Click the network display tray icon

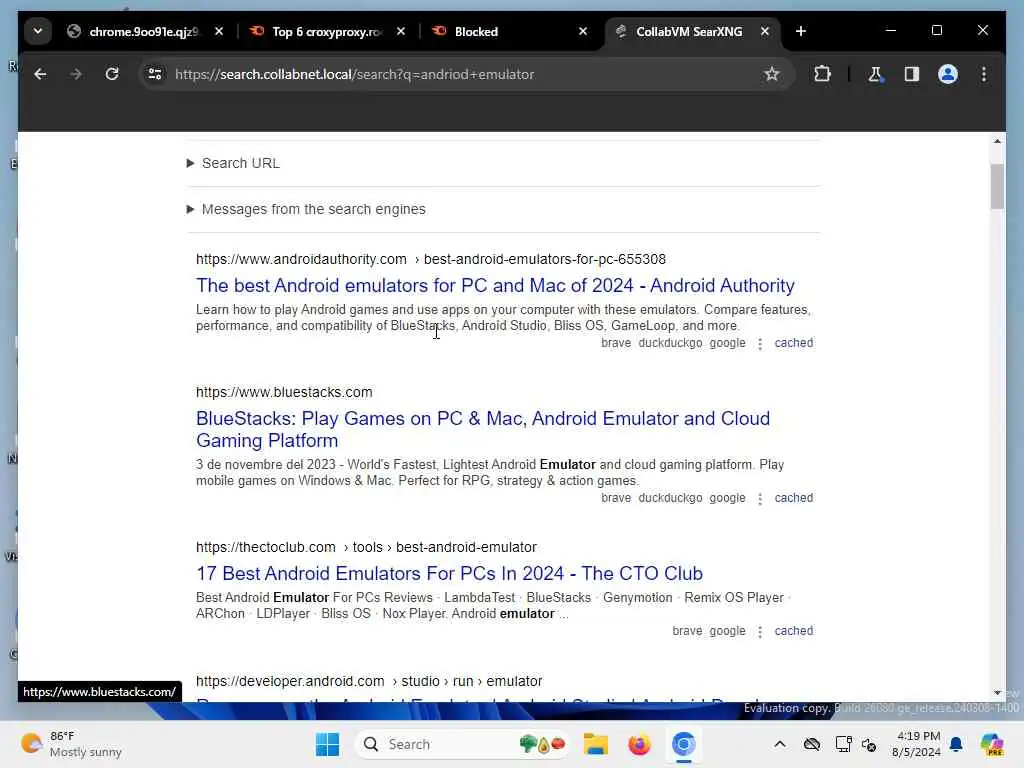(x=843, y=744)
